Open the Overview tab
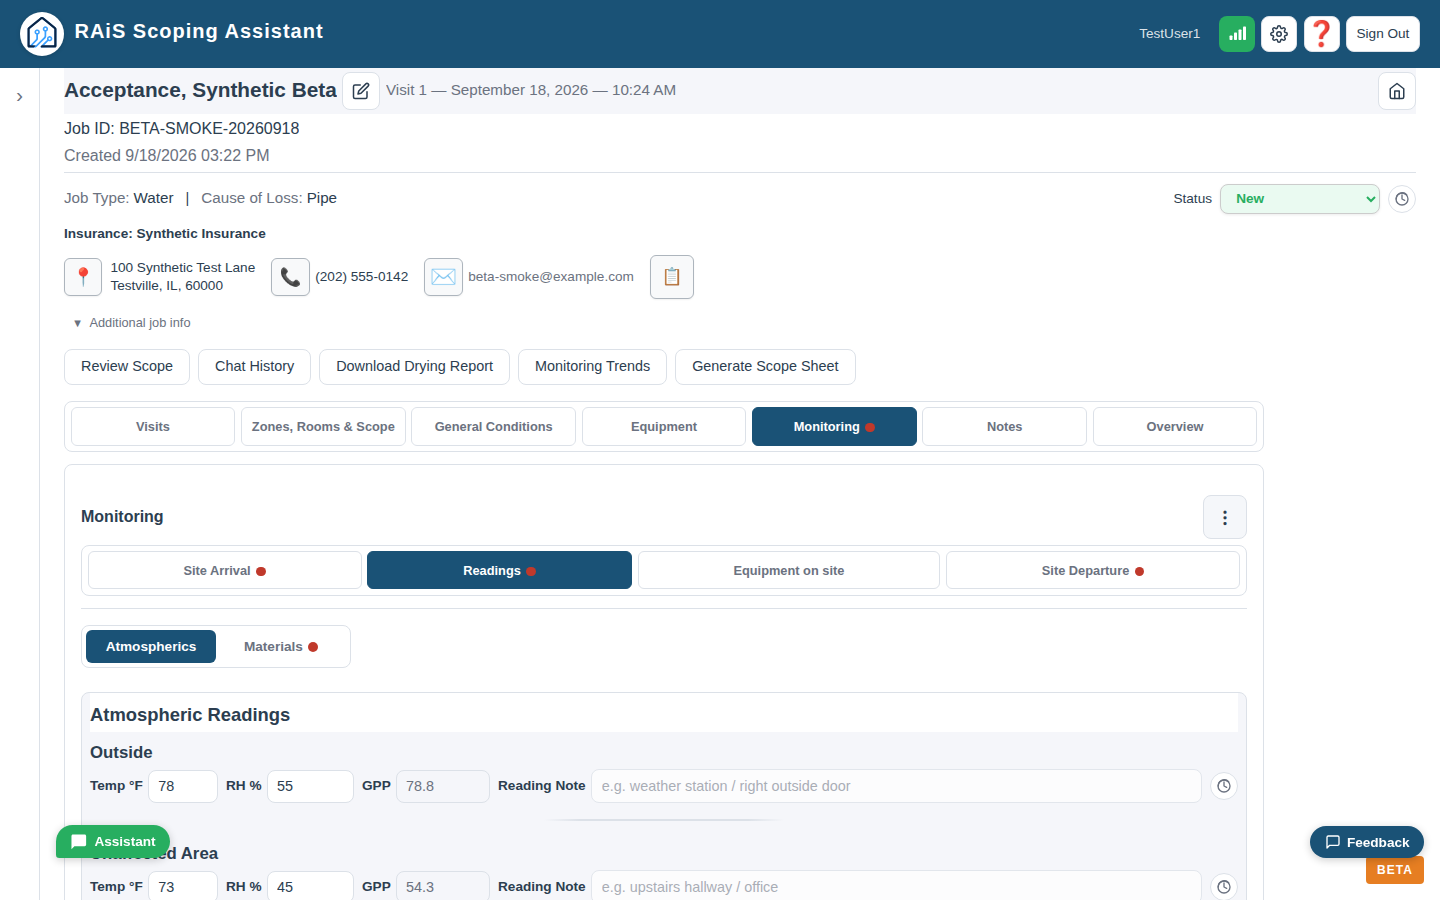 point(1175,427)
